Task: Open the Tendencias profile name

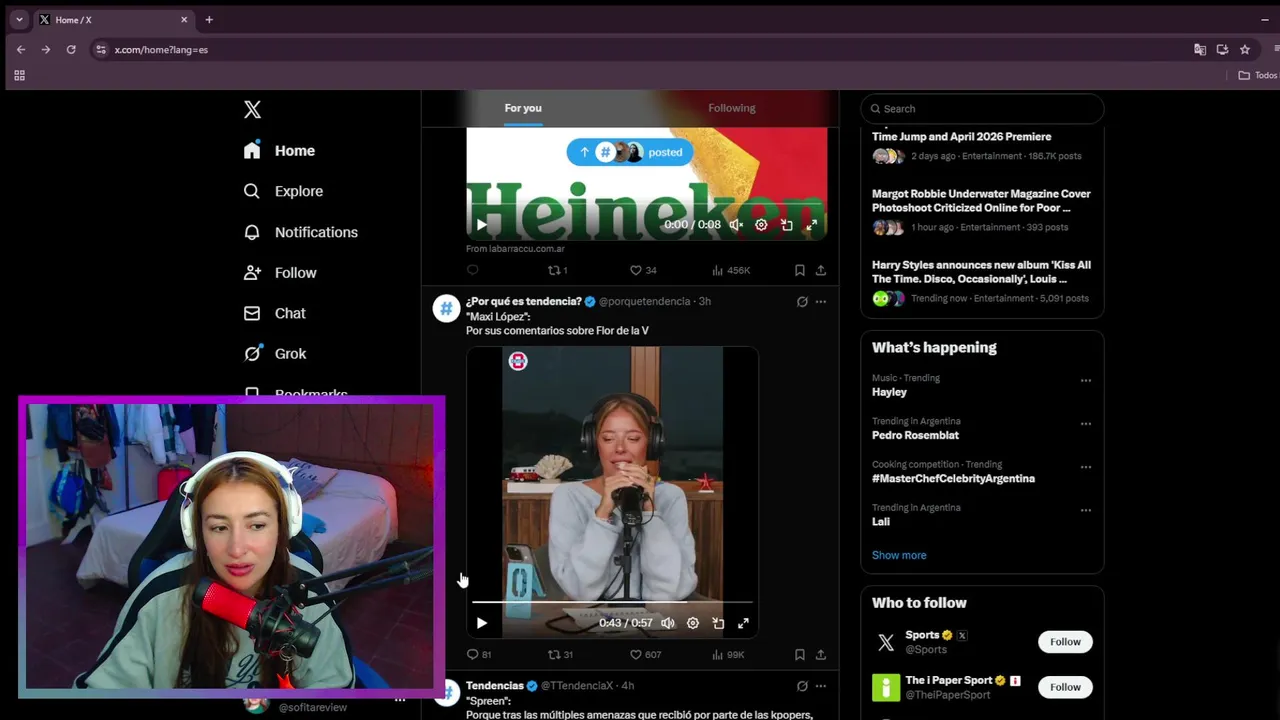Action: 494,686
